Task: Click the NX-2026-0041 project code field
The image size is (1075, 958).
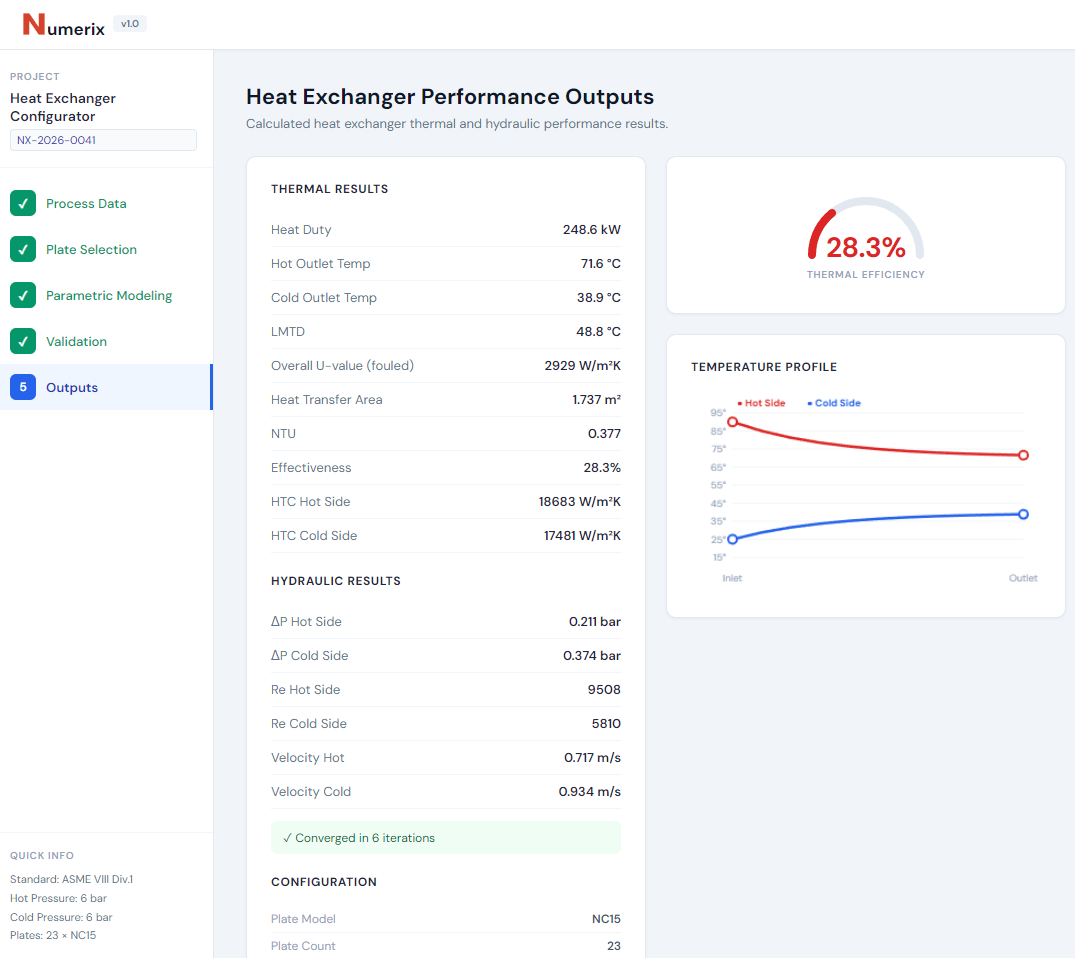Action: point(103,139)
